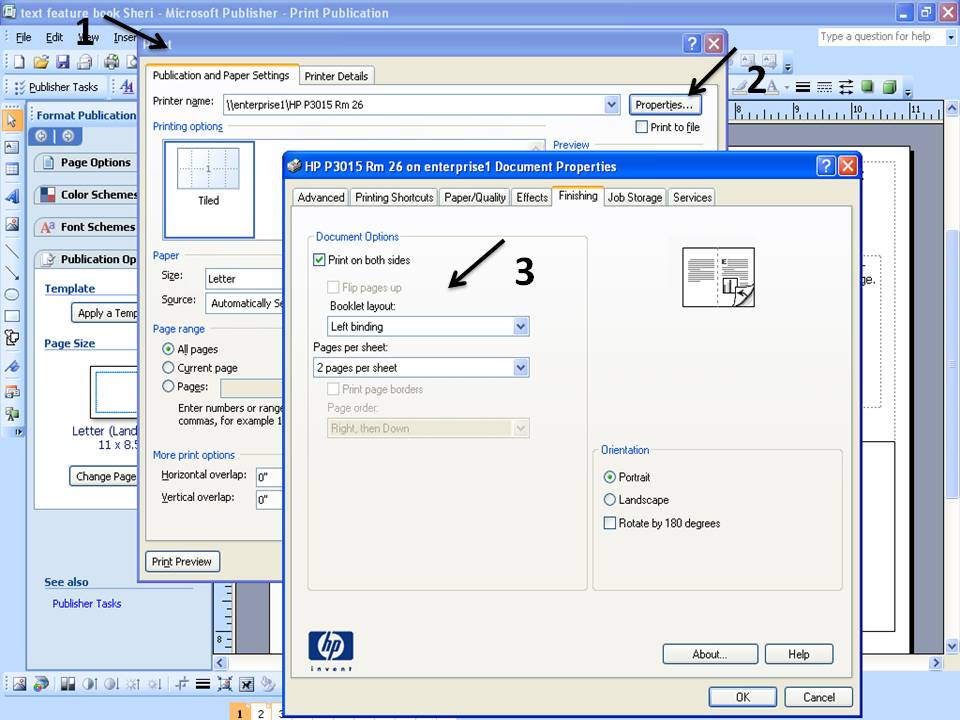
Task: Click Cancel in Document Properties dialog
Action: click(819, 697)
